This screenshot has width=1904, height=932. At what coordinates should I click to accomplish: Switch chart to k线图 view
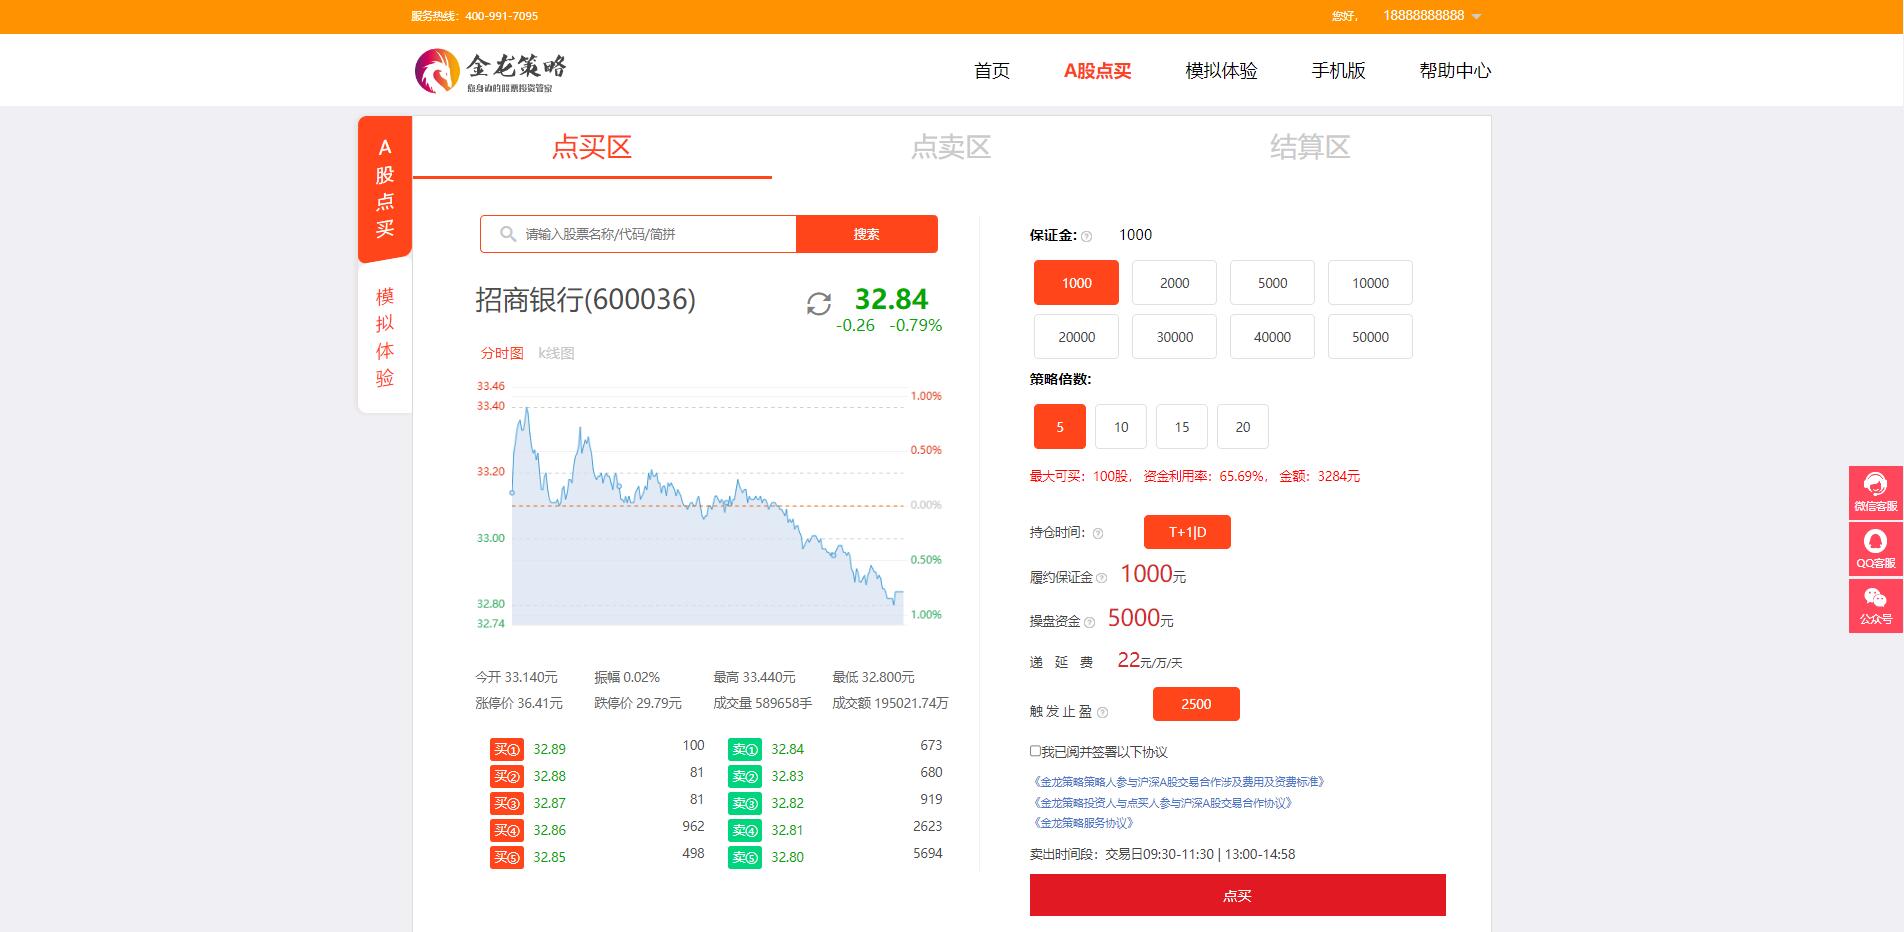pos(556,353)
